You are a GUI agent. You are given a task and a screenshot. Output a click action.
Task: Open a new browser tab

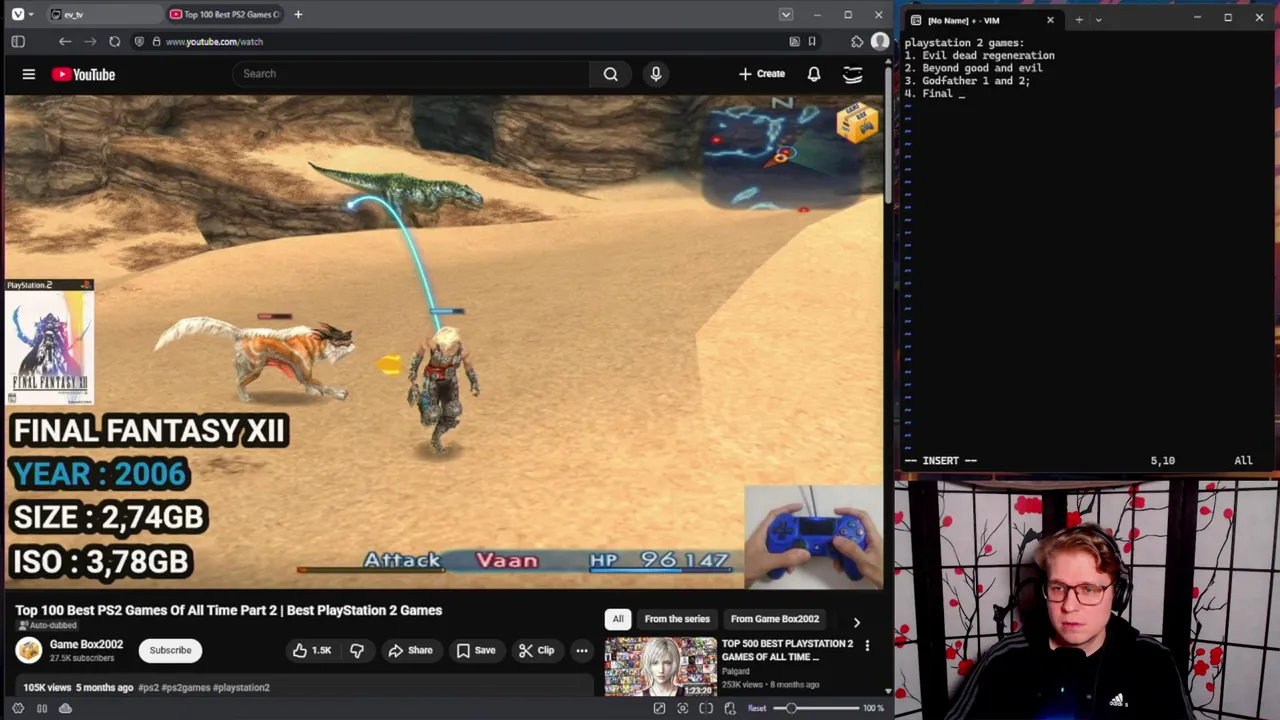pyautogui.click(x=298, y=14)
